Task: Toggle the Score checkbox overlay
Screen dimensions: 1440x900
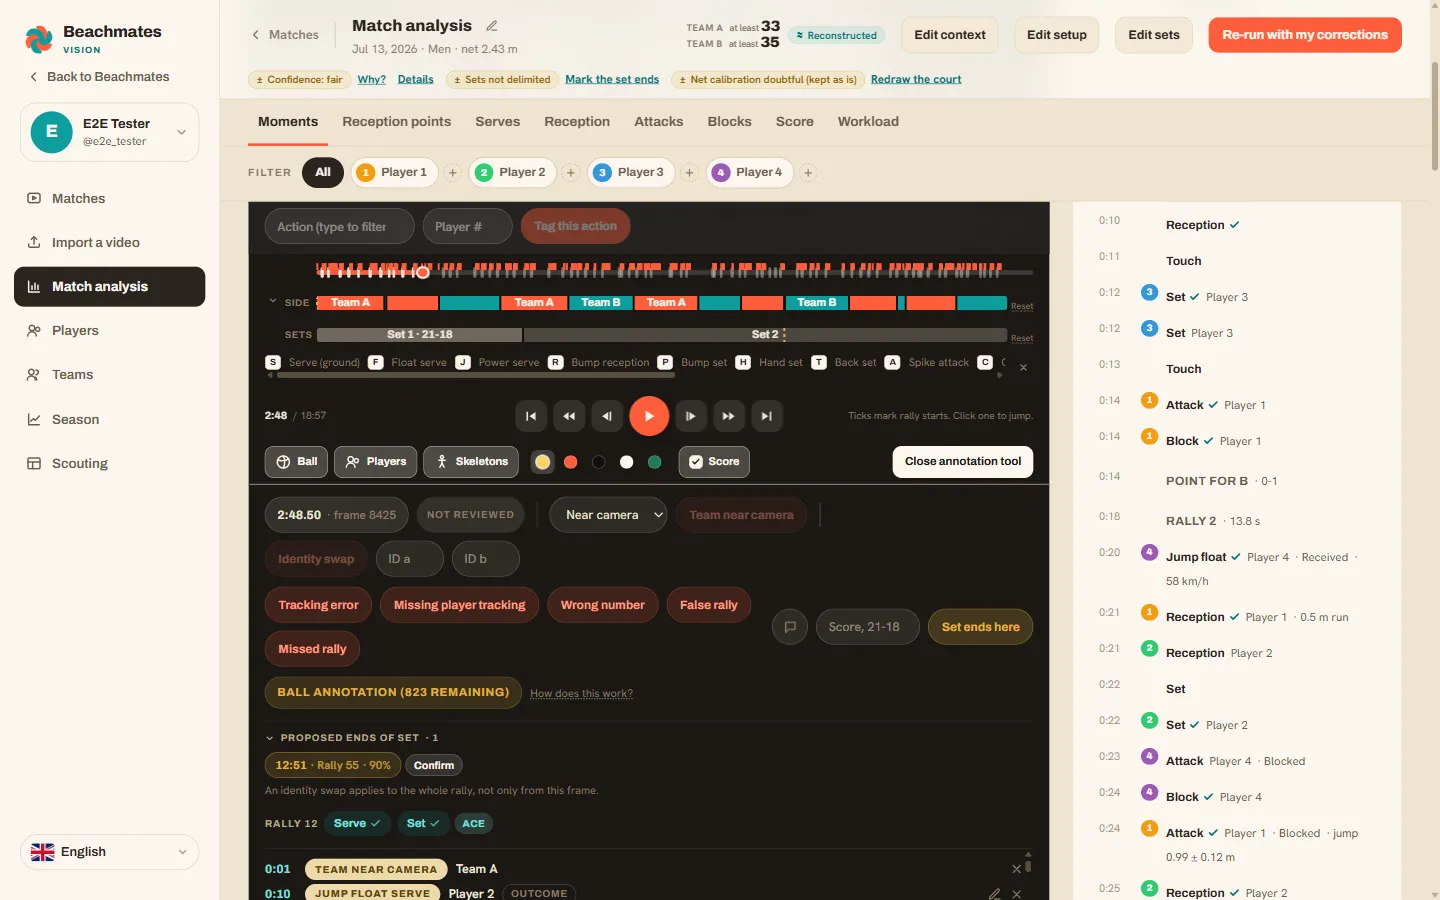Action: (x=714, y=462)
